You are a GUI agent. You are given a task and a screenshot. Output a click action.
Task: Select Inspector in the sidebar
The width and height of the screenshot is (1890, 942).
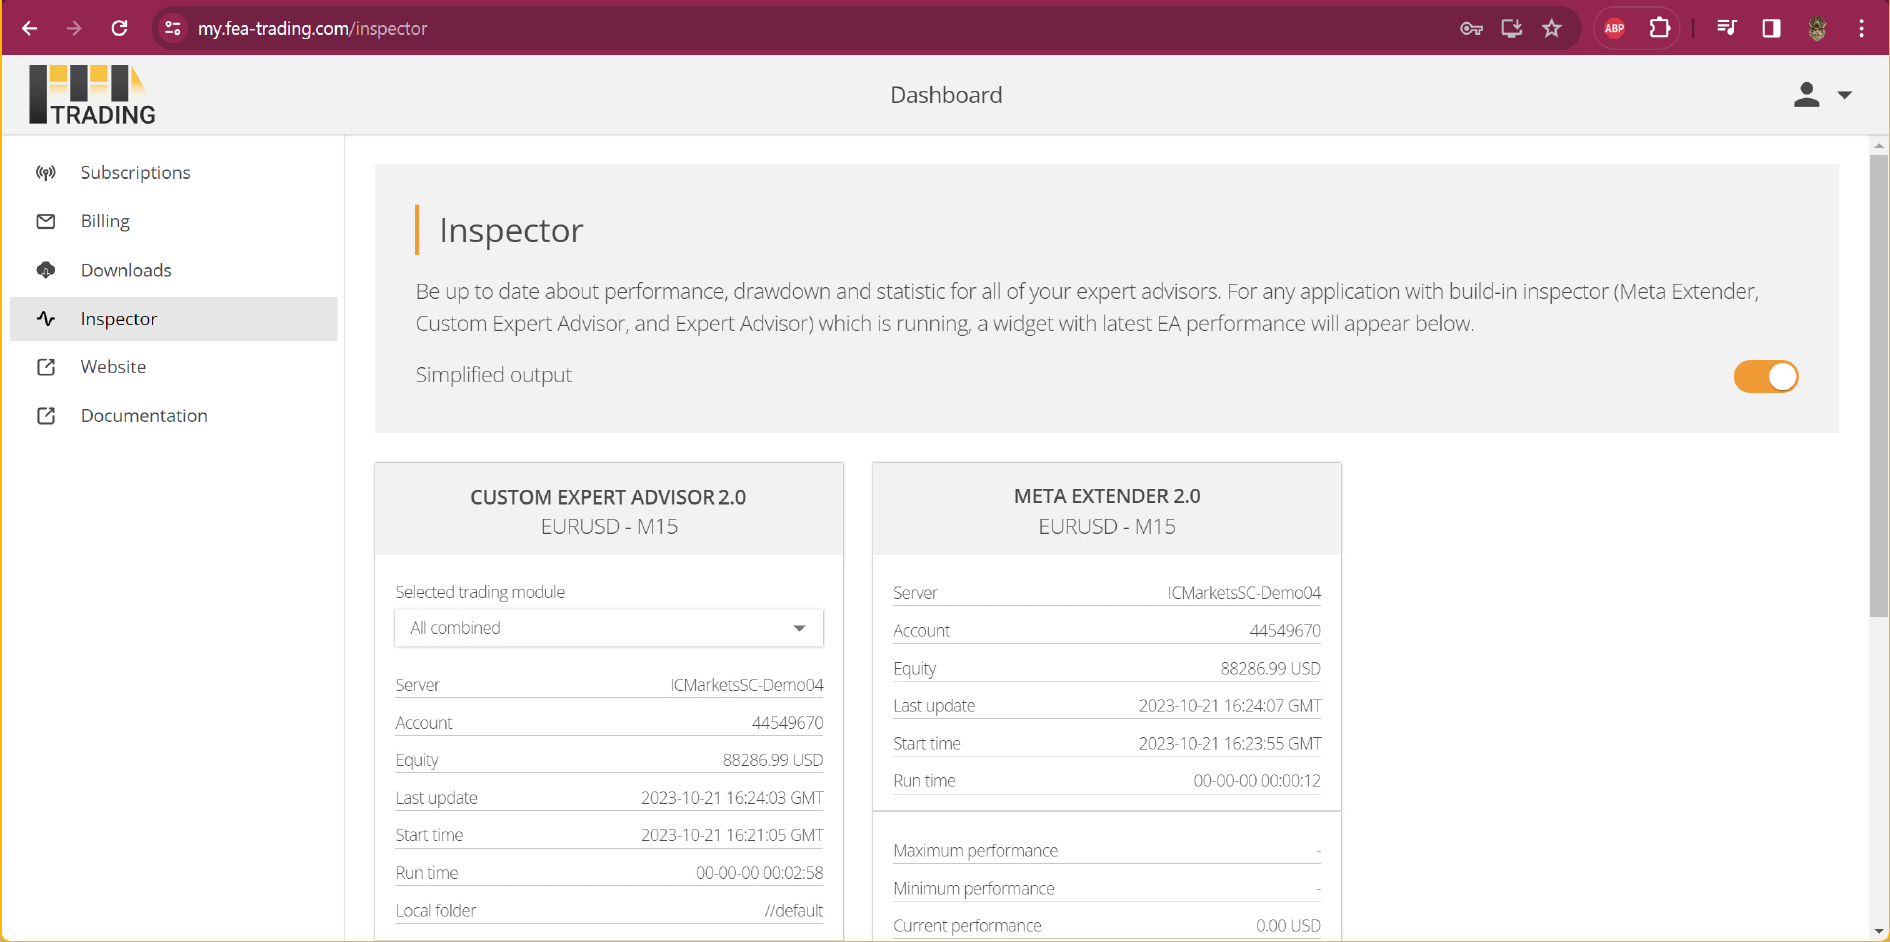pyautogui.click(x=174, y=319)
